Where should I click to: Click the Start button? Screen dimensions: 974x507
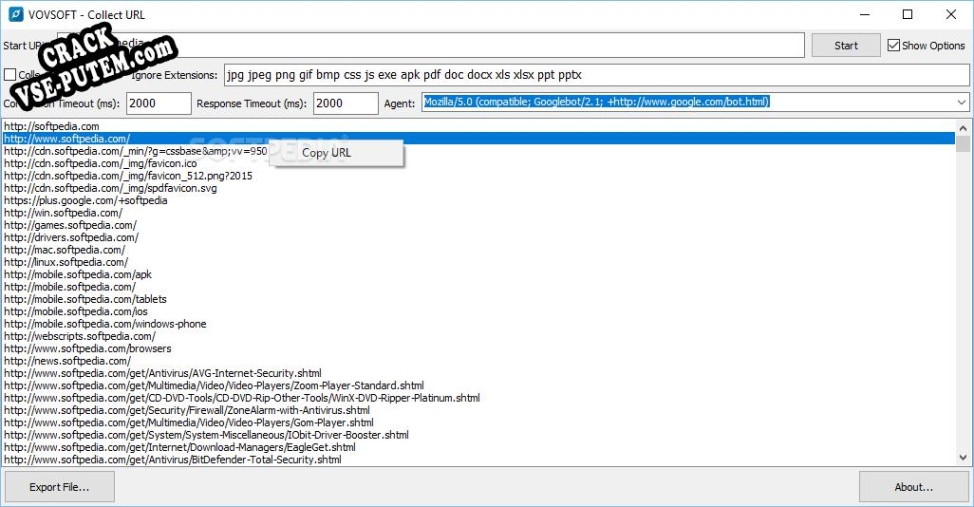pos(845,45)
